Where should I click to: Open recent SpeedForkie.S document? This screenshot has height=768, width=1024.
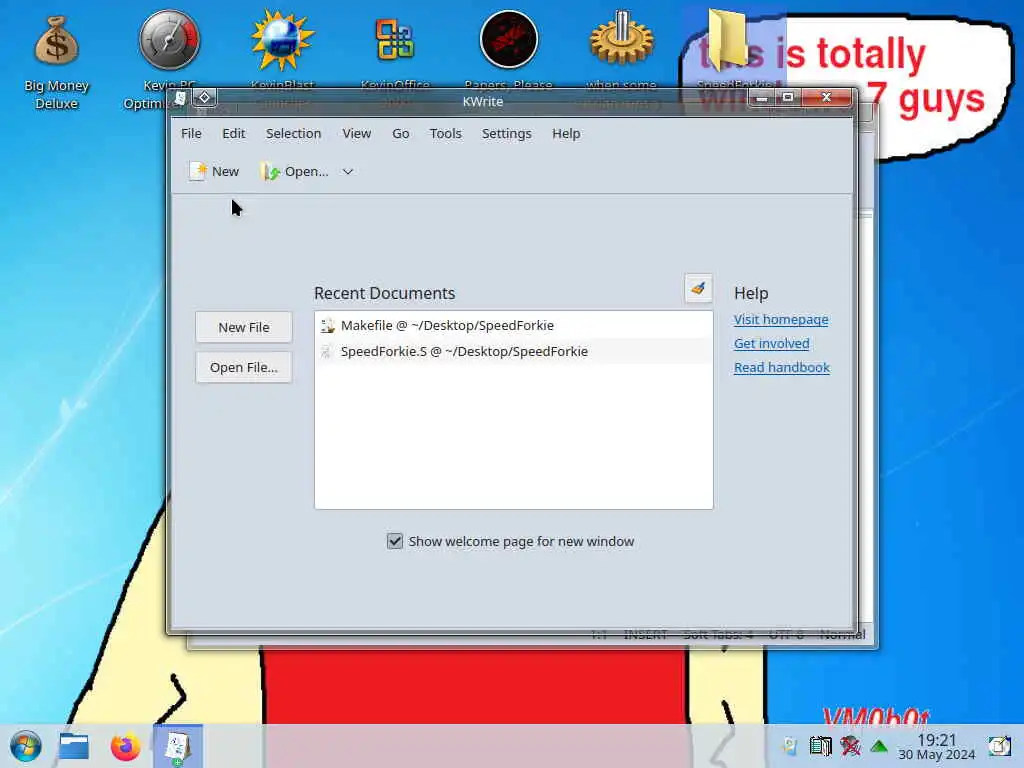[513, 351]
